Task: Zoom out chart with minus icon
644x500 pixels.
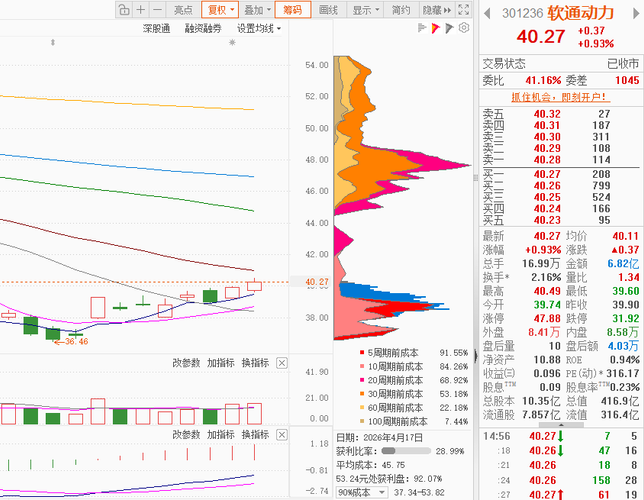Action: click(x=157, y=9)
